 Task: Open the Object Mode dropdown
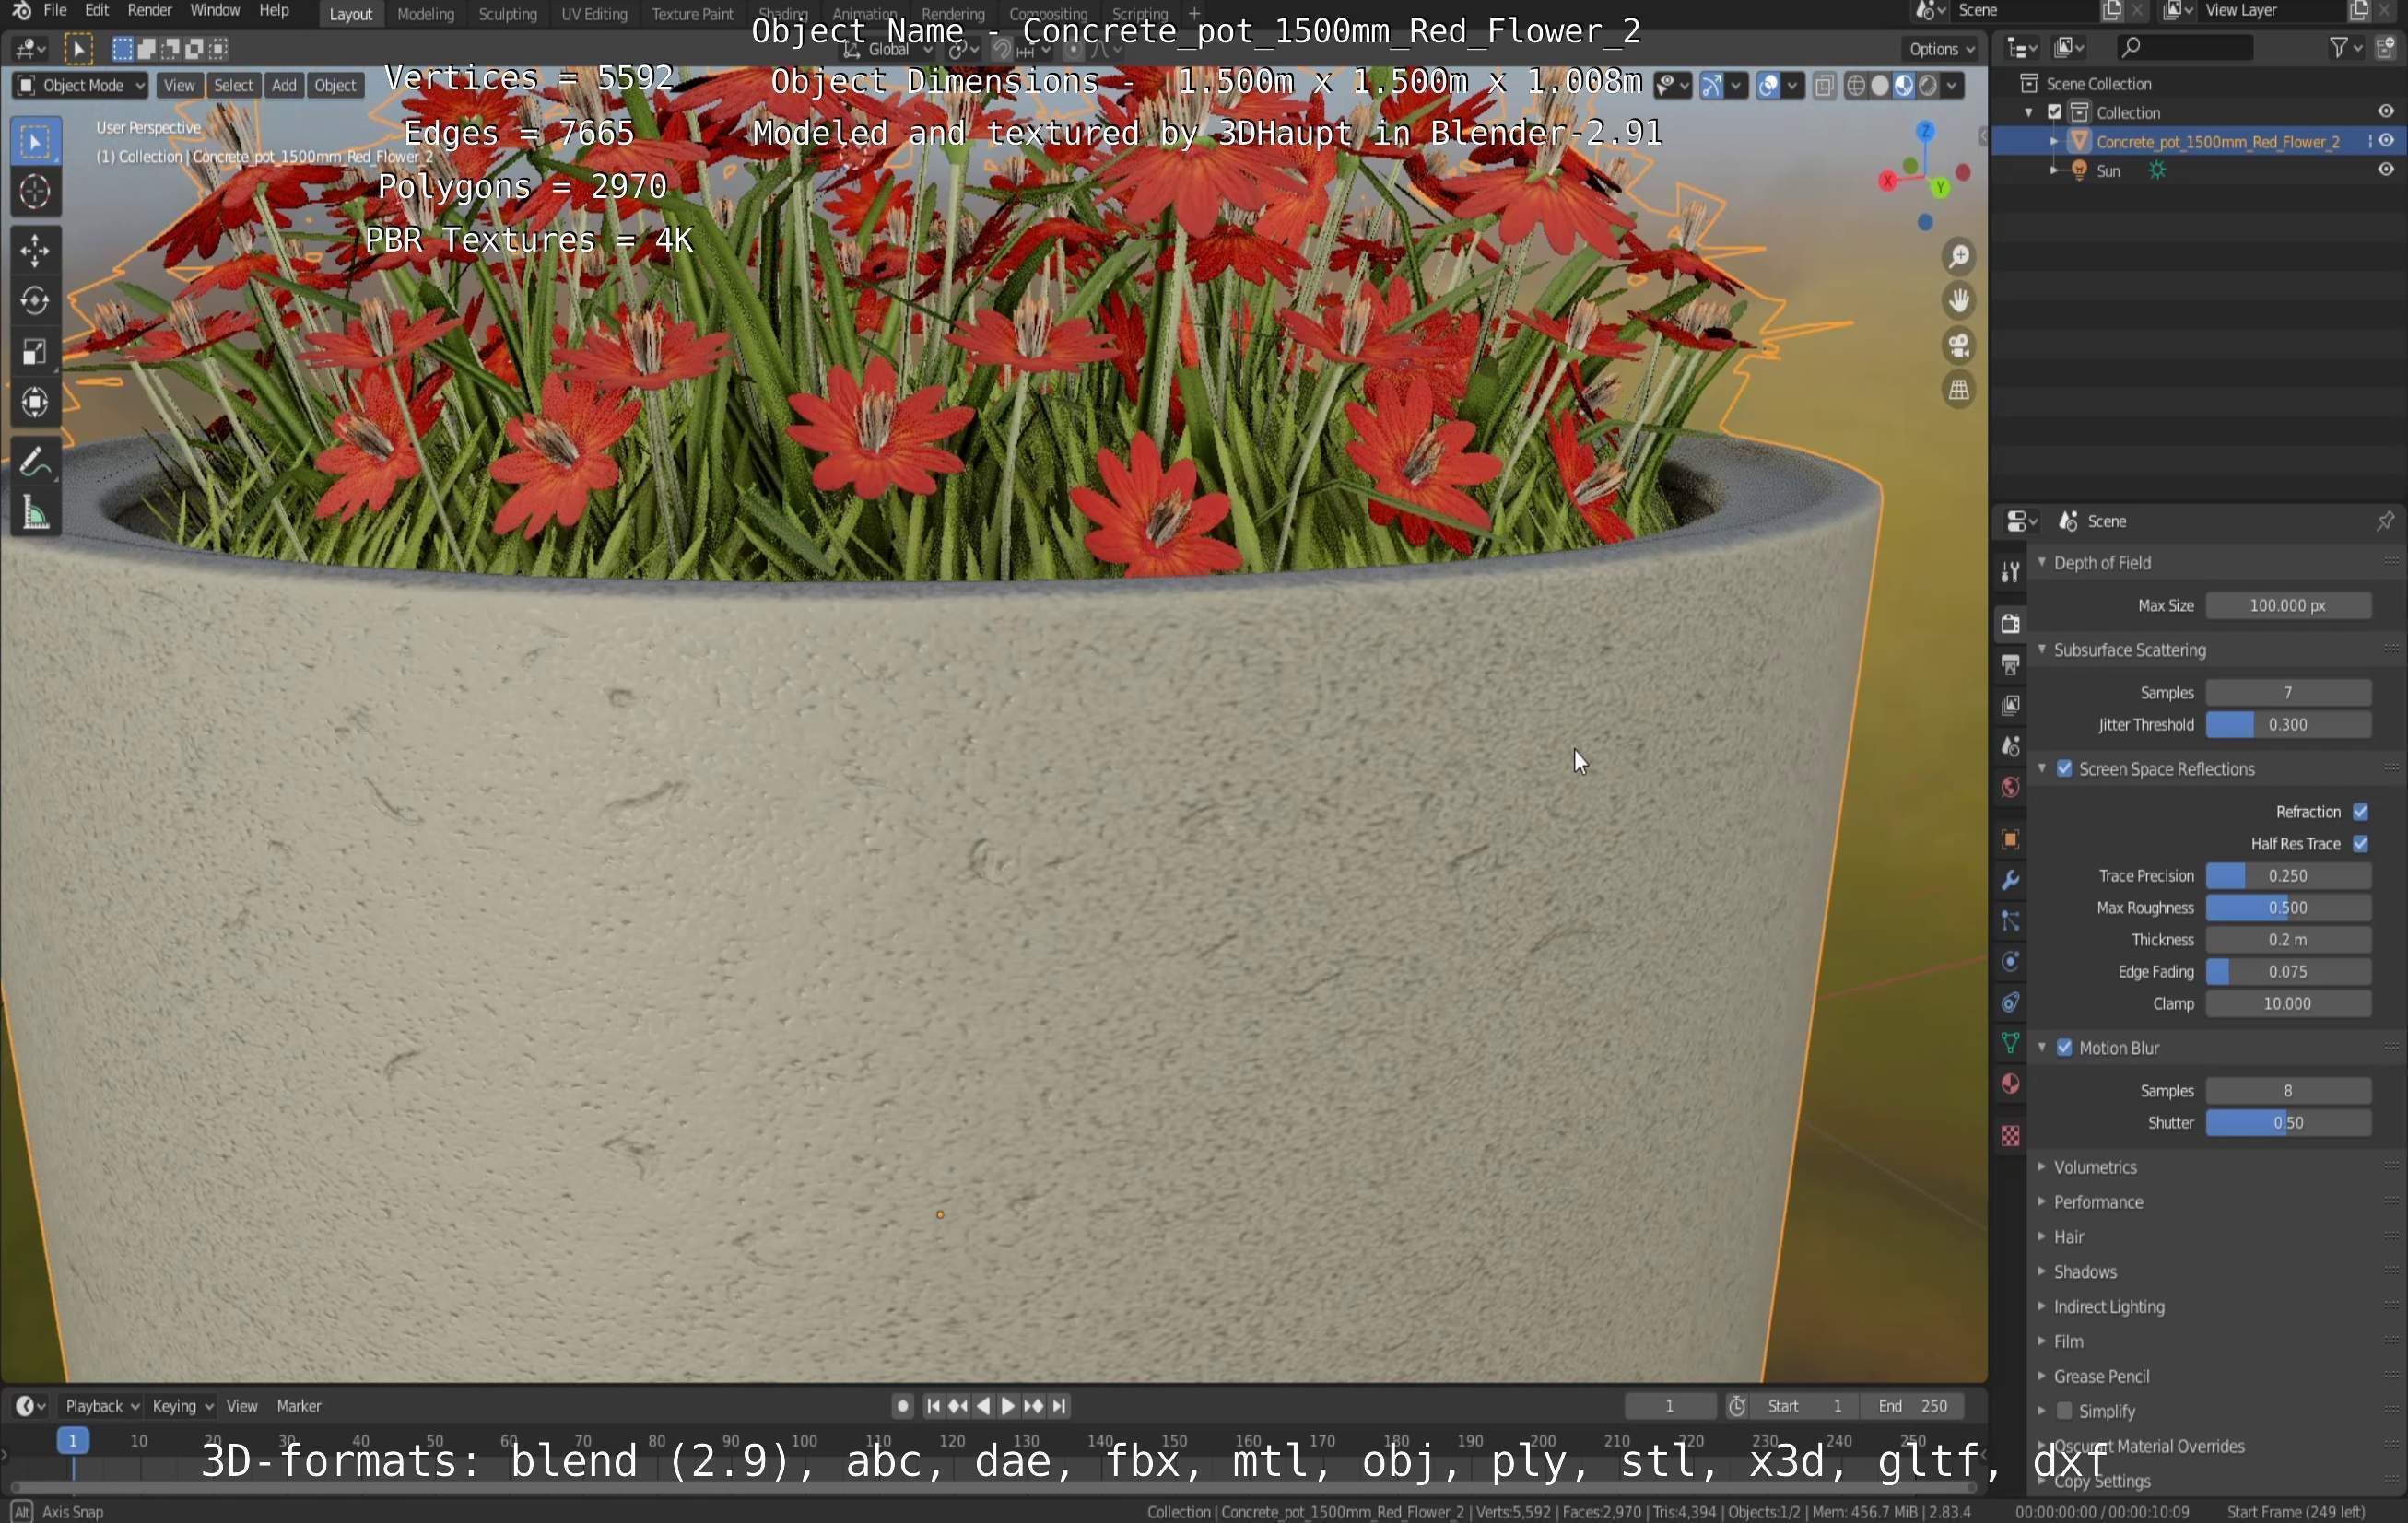tap(81, 85)
